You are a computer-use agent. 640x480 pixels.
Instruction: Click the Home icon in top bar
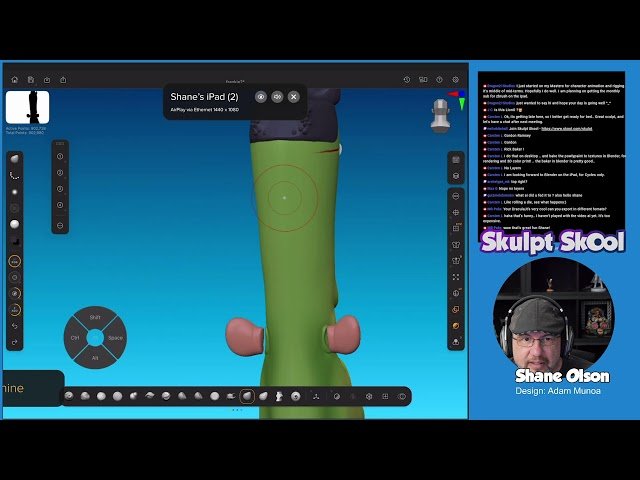point(15,80)
